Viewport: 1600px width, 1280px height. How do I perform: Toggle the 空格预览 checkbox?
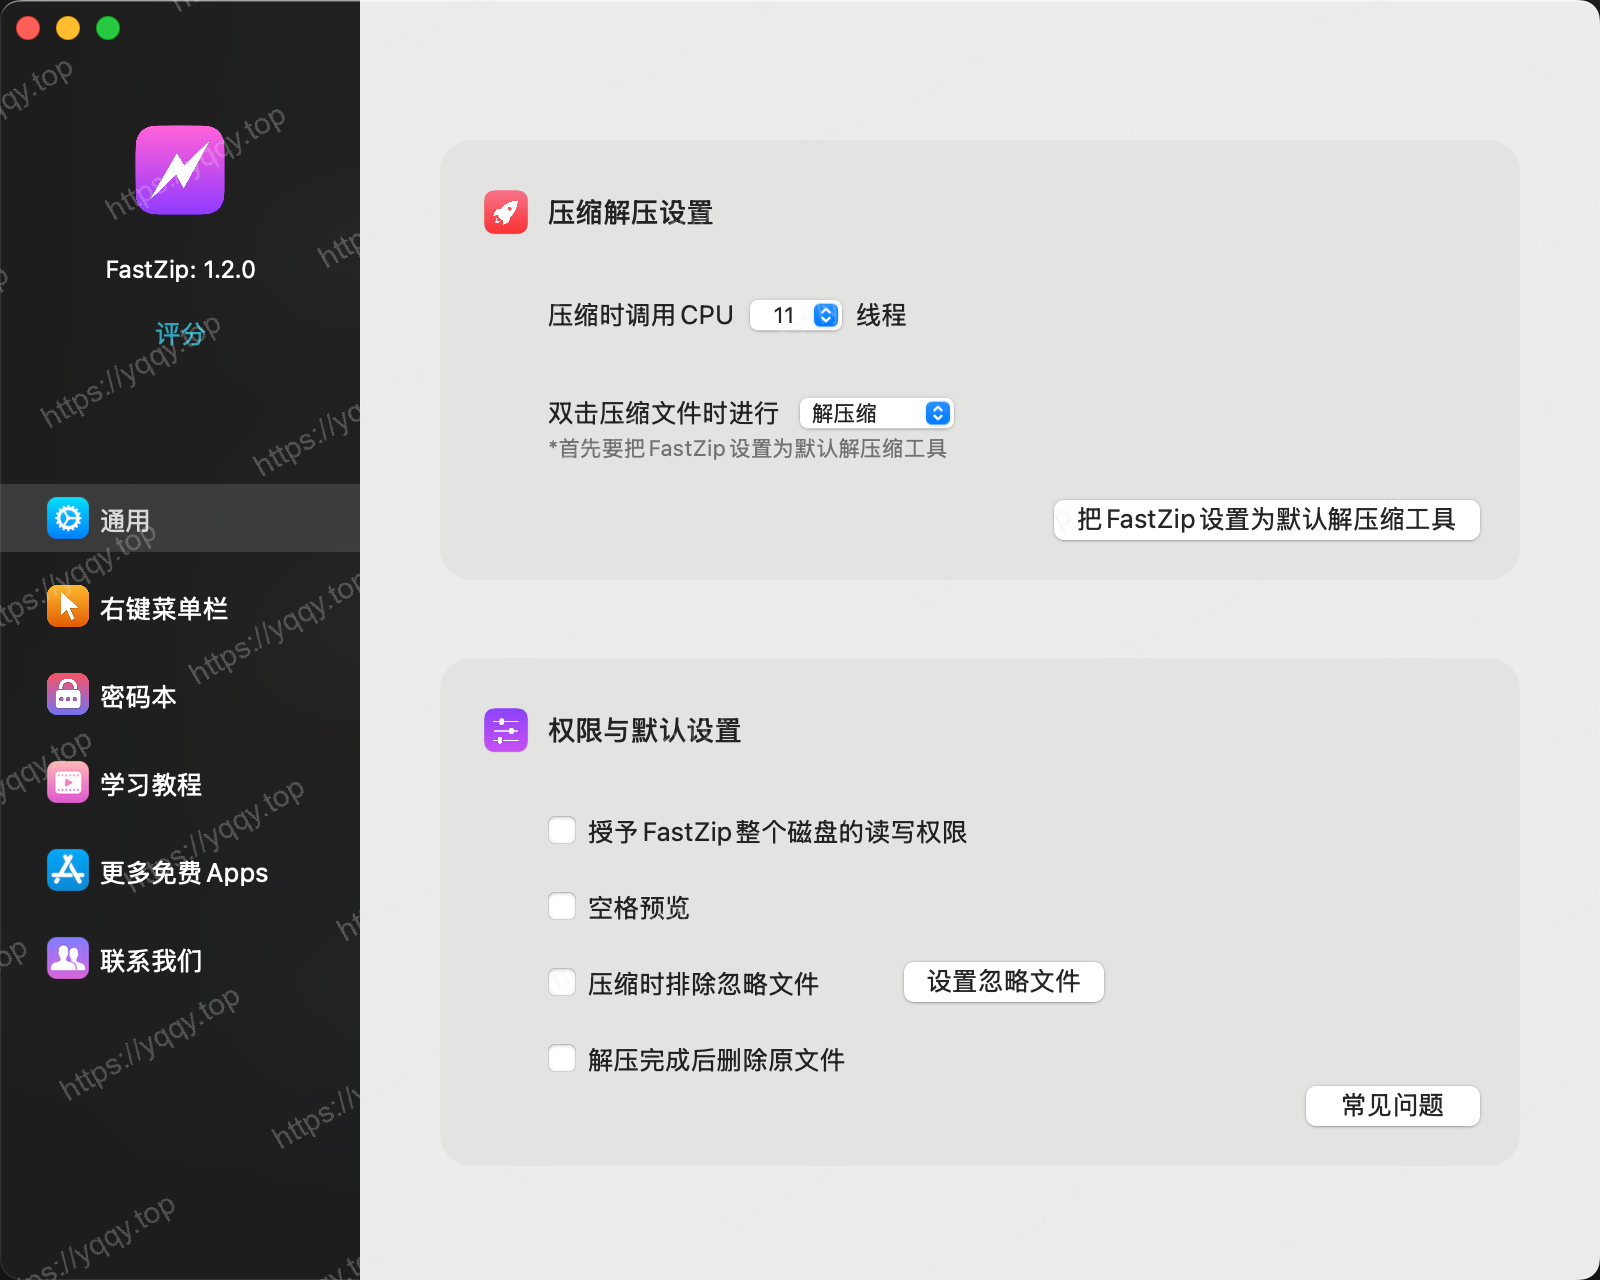click(x=562, y=907)
